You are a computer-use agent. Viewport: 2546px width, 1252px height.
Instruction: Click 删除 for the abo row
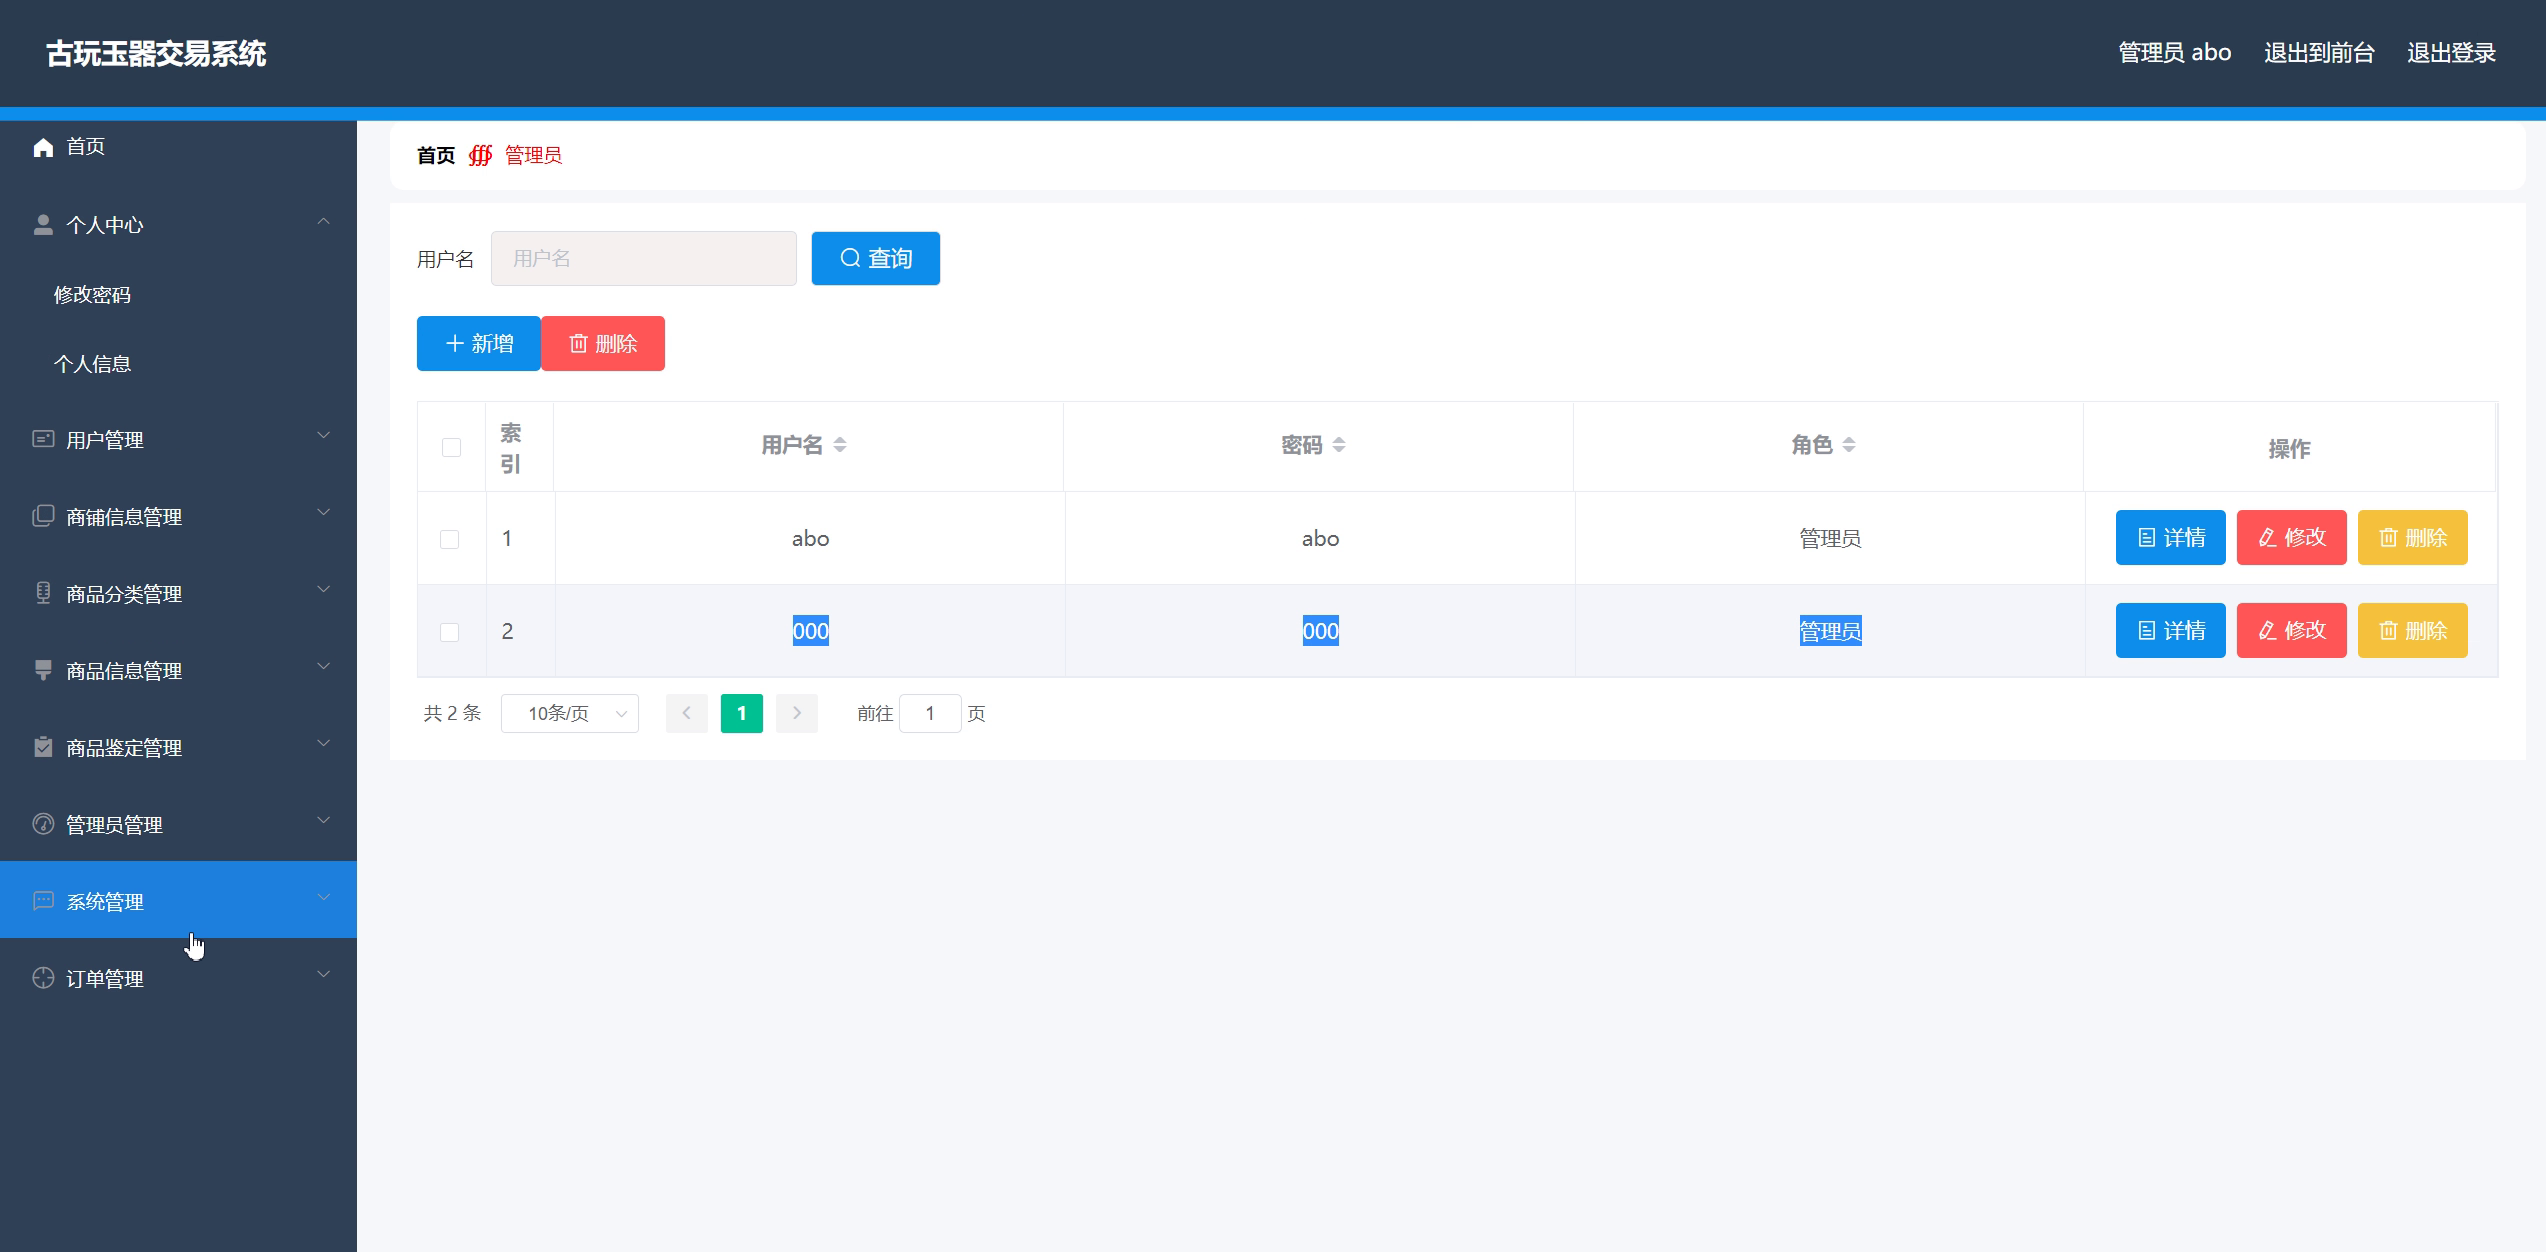pyautogui.click(x=2413, y=538)
